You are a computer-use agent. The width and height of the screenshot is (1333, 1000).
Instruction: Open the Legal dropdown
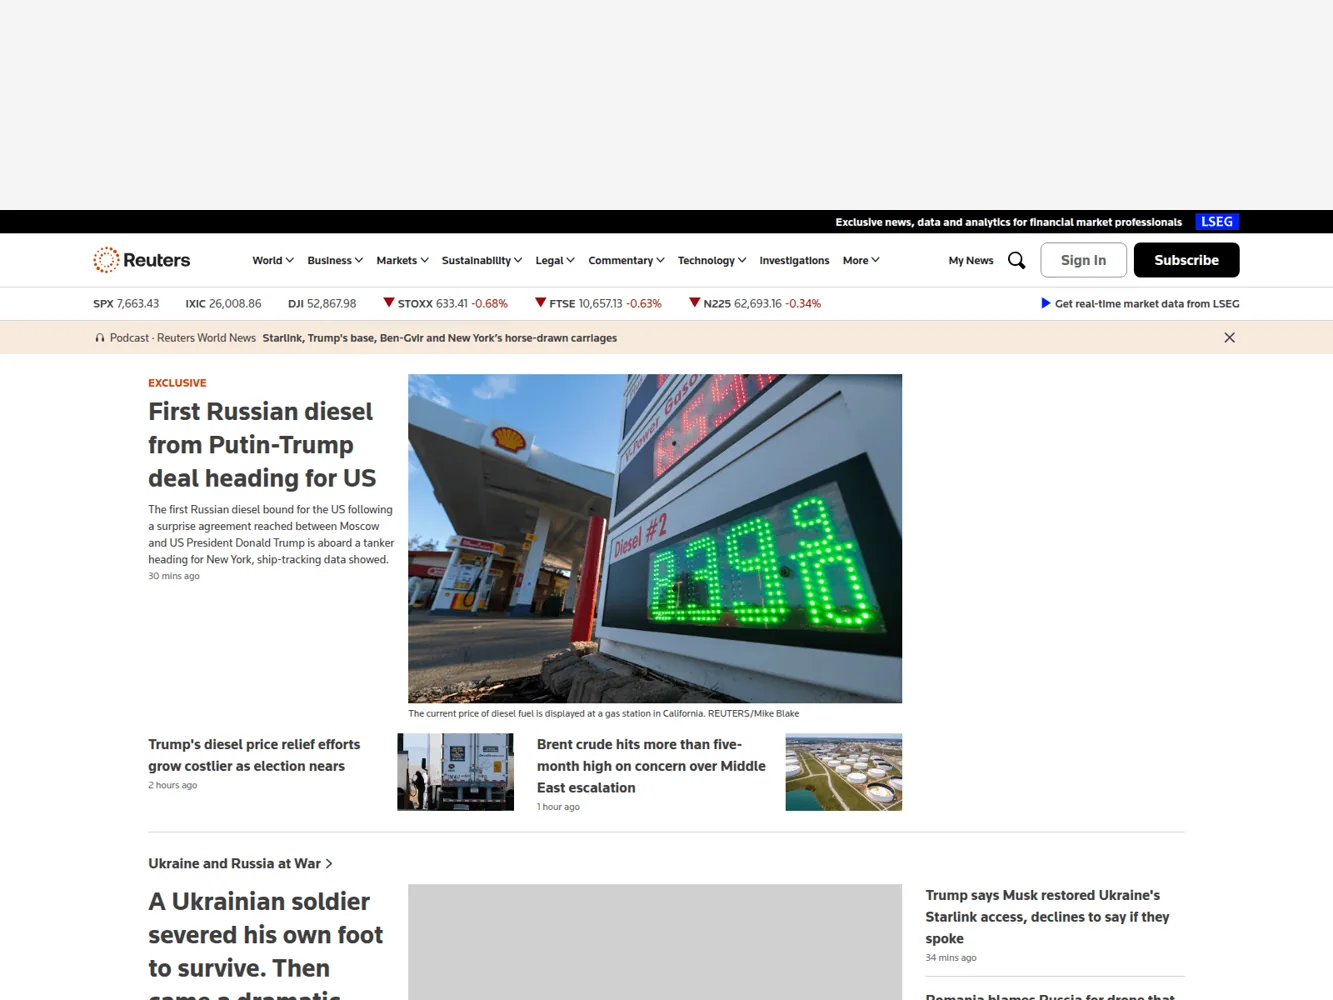555,260
